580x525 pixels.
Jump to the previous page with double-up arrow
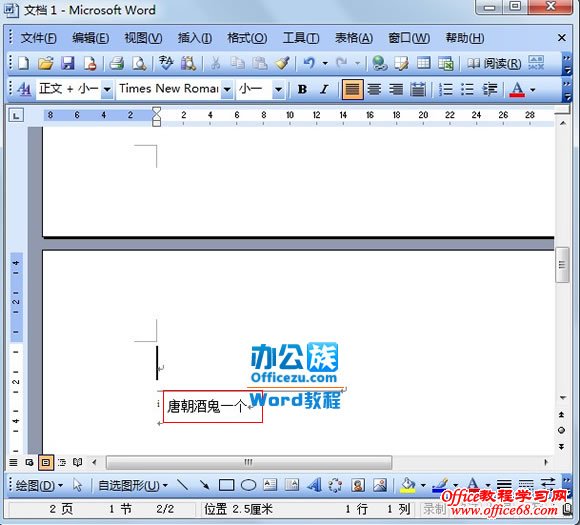(x=561, y=414)
